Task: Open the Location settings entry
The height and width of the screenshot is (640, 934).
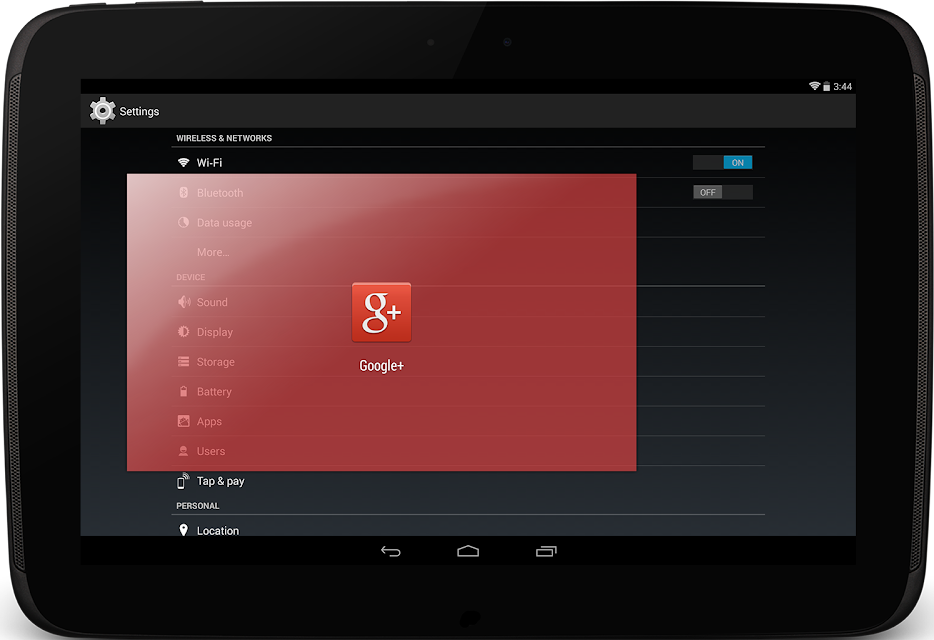Action: point(468,530)
